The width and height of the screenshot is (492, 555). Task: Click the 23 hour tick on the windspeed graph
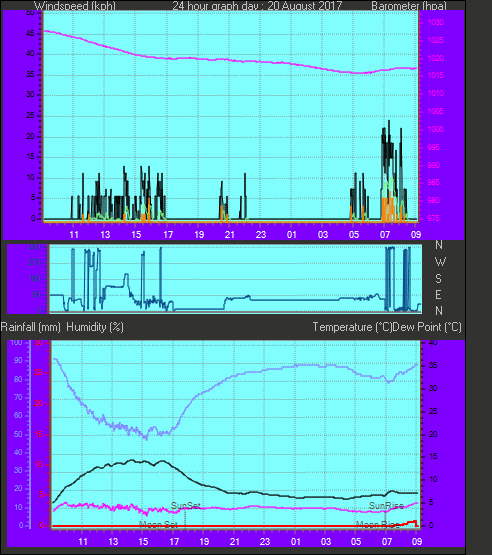261,234
